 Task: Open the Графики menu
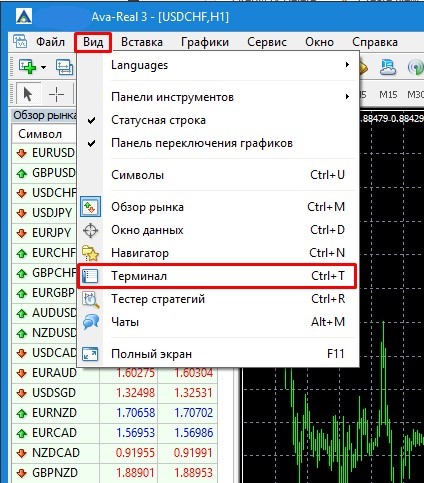coord(205,42)
